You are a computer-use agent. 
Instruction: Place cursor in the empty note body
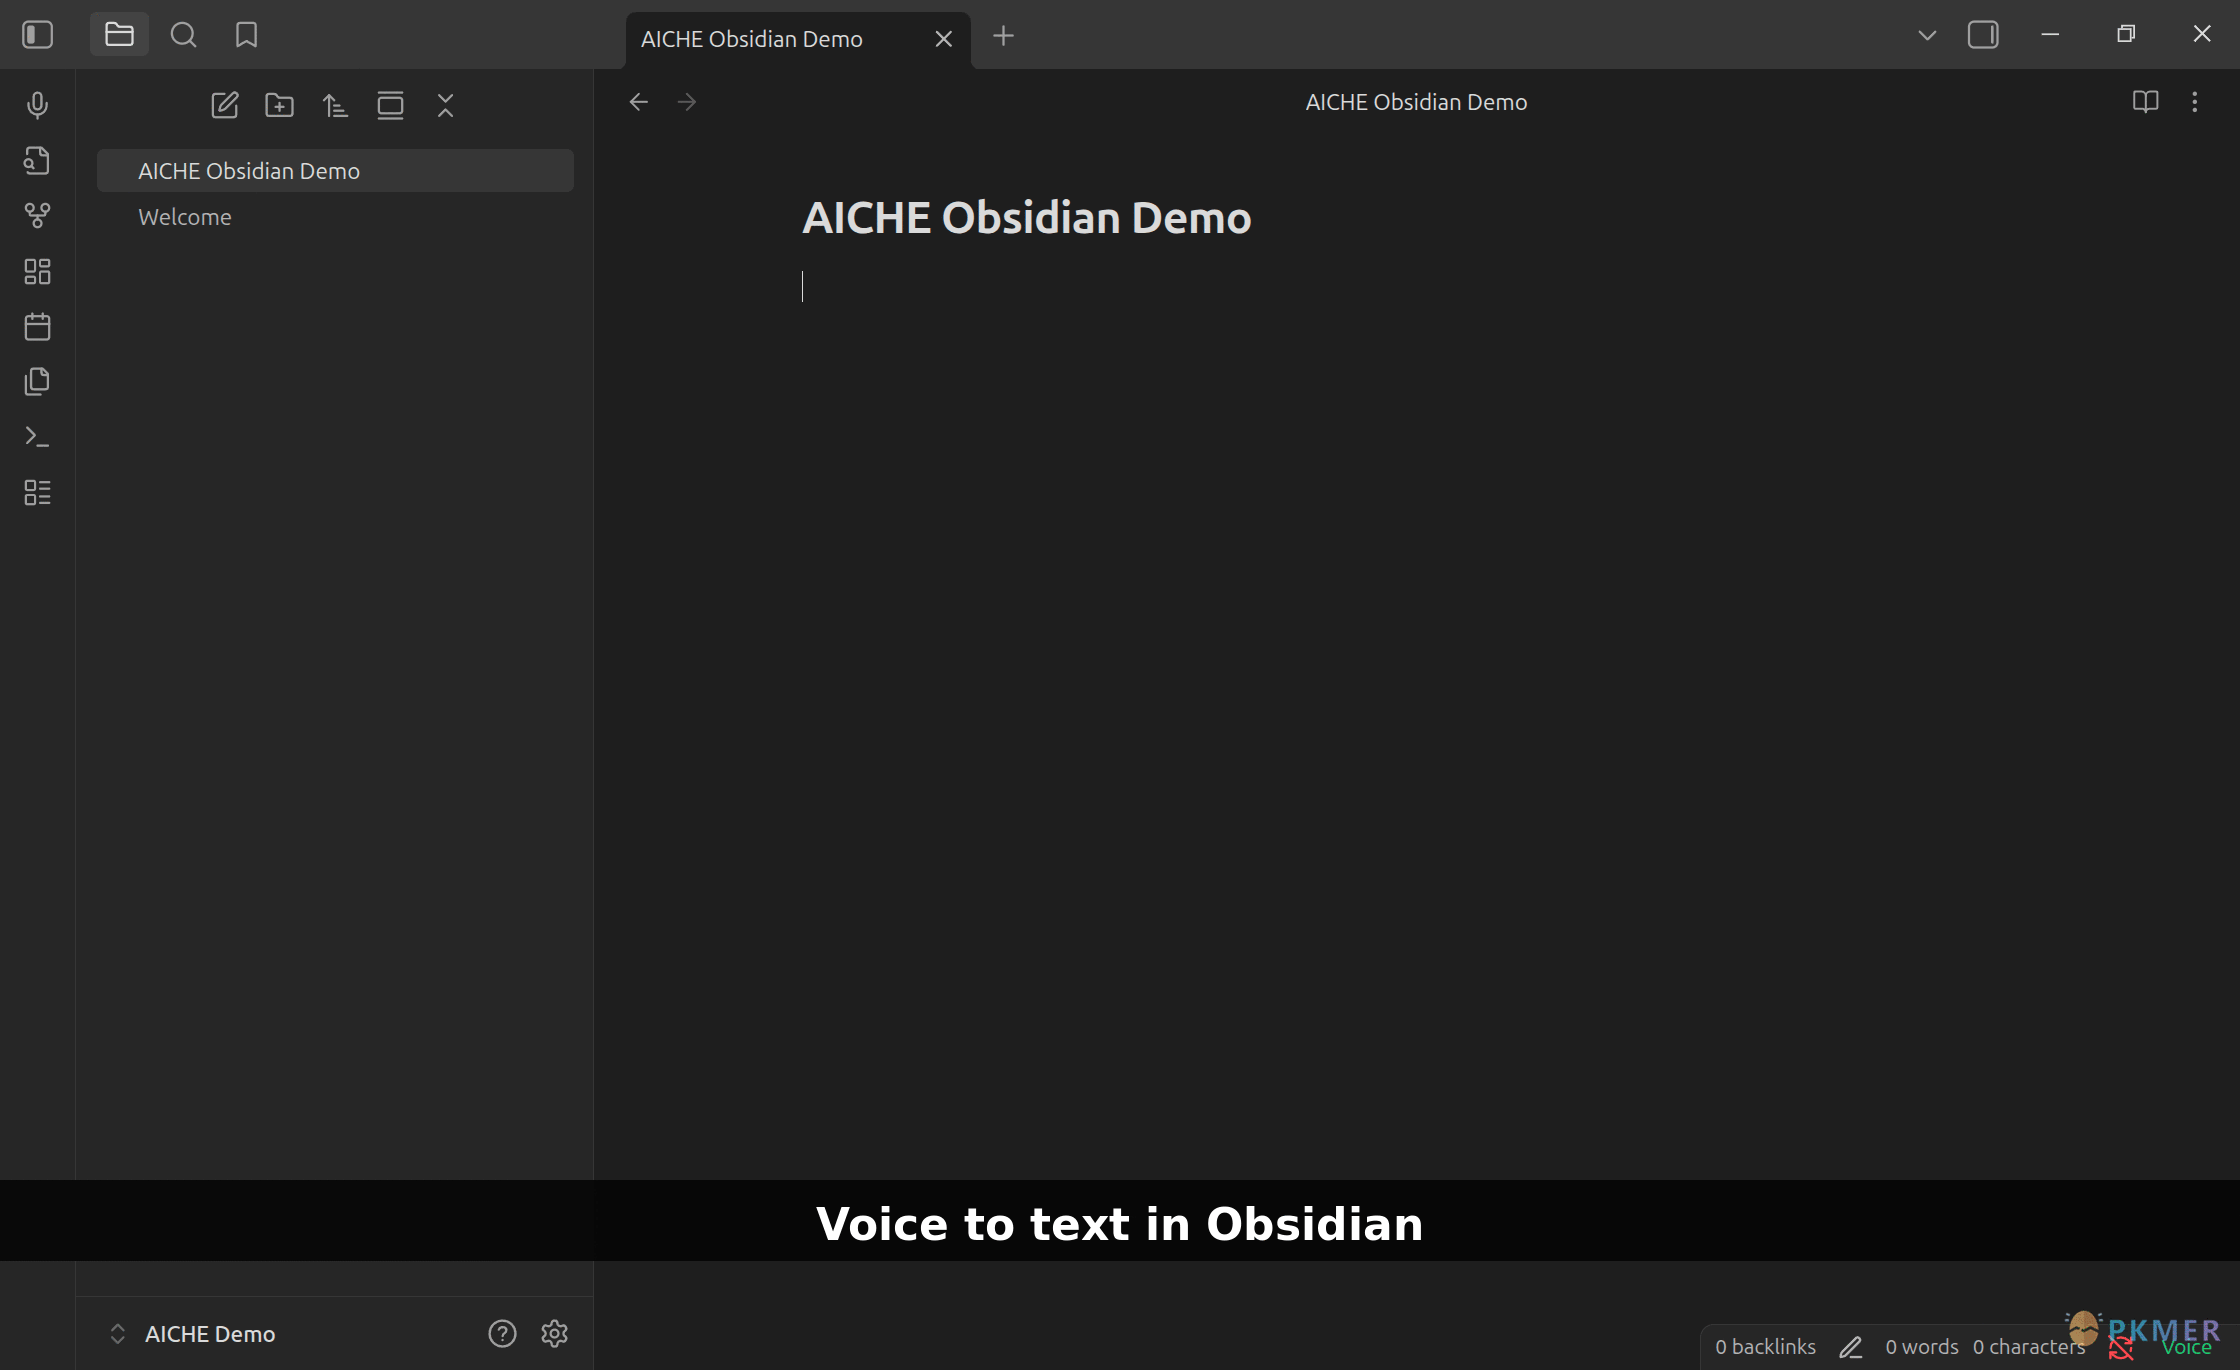click(1416, 286)
